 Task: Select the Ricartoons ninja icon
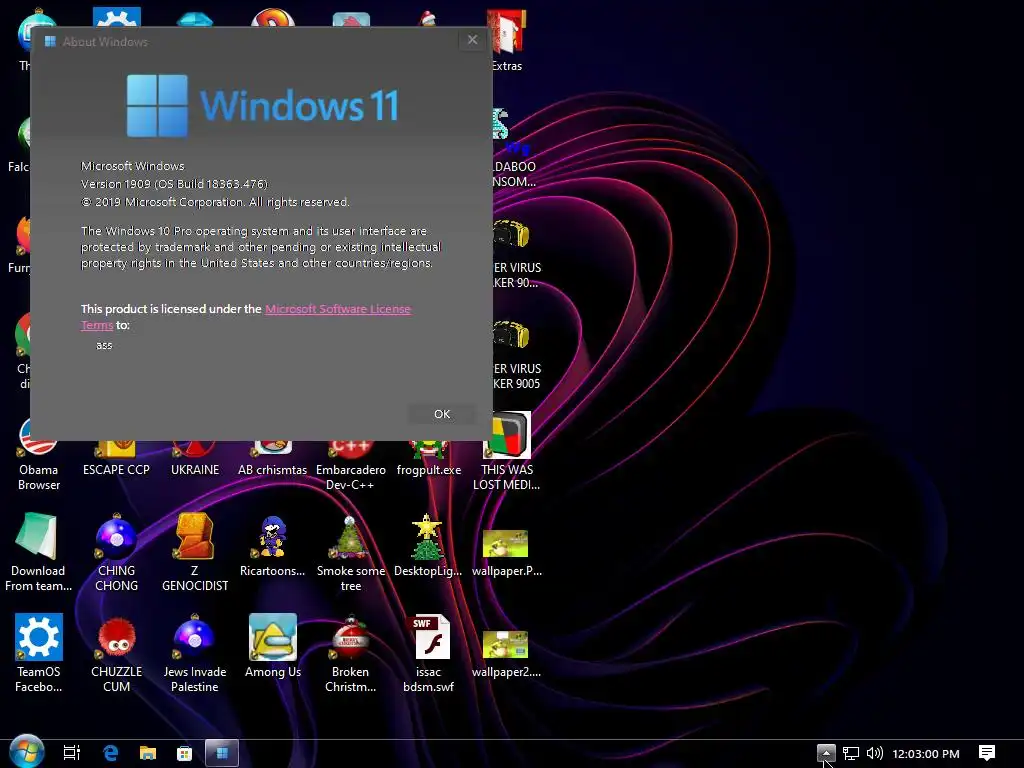pos(272,545)
